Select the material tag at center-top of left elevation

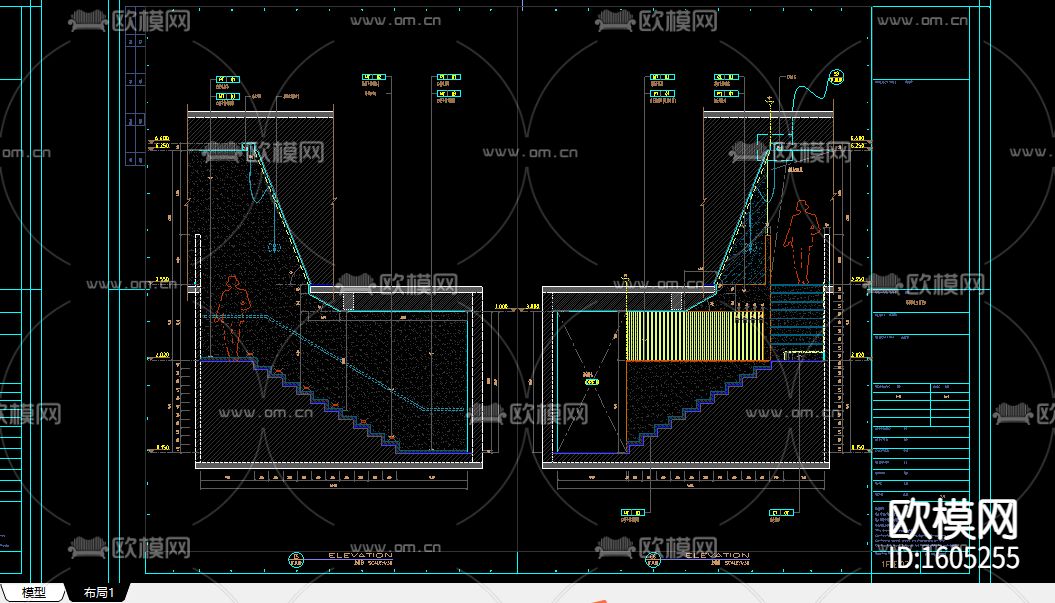pos(373,77)
